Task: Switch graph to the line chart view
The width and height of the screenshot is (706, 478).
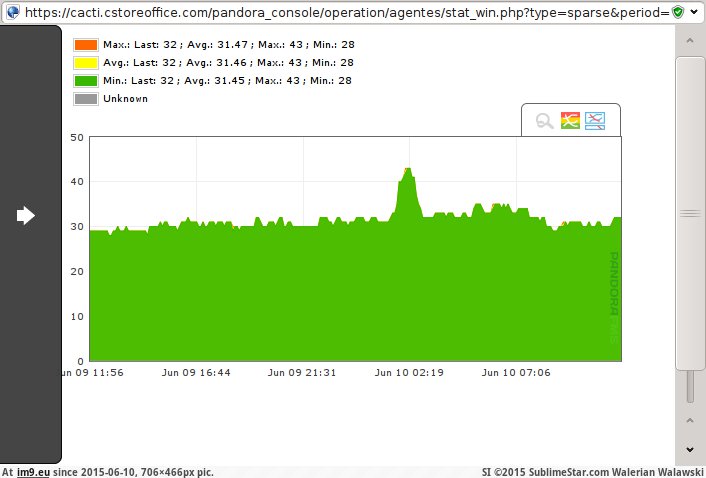Action: click(x=596, y=121)
